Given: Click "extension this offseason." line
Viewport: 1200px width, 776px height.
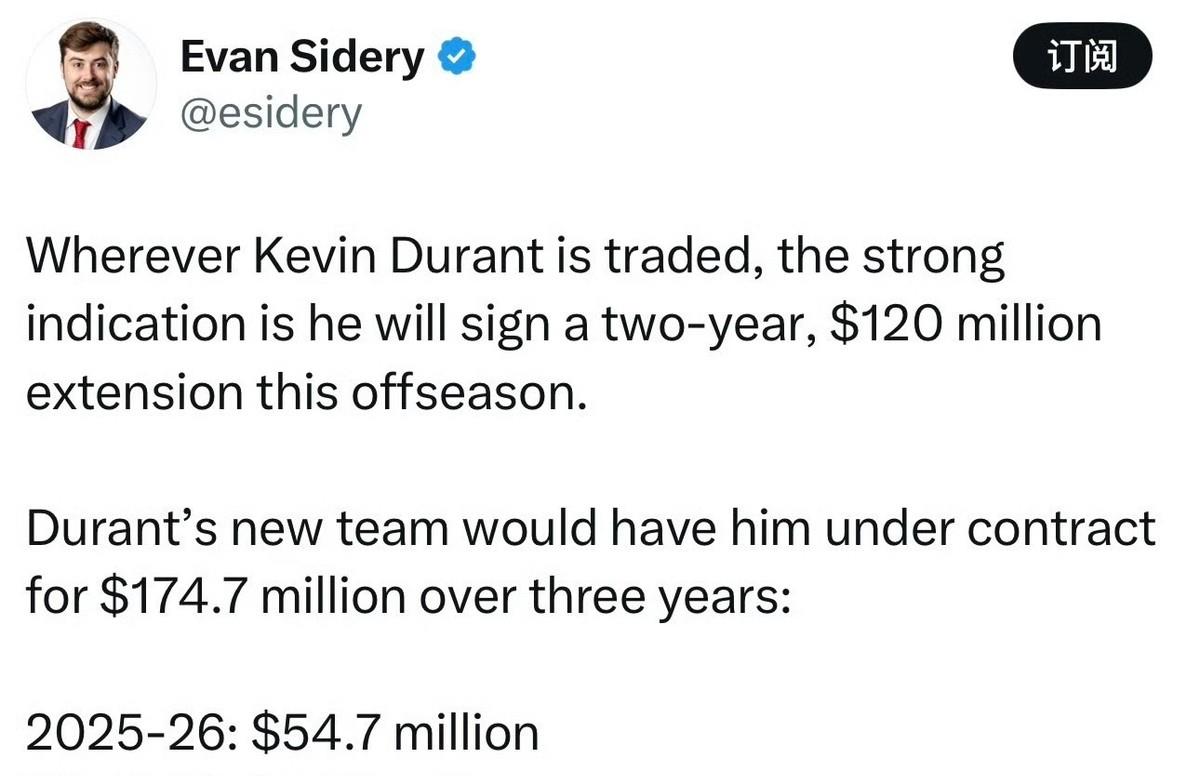Looking at the screenshot, I should point(304,392).
